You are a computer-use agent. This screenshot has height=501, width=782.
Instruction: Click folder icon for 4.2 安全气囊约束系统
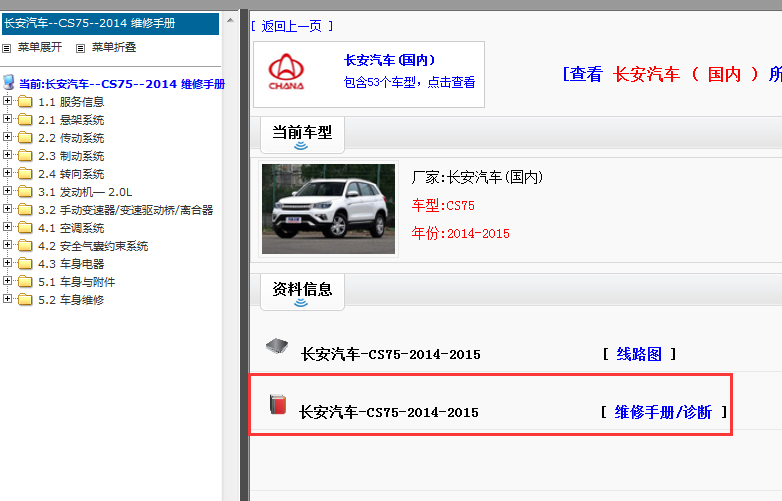tap(25, 246)
